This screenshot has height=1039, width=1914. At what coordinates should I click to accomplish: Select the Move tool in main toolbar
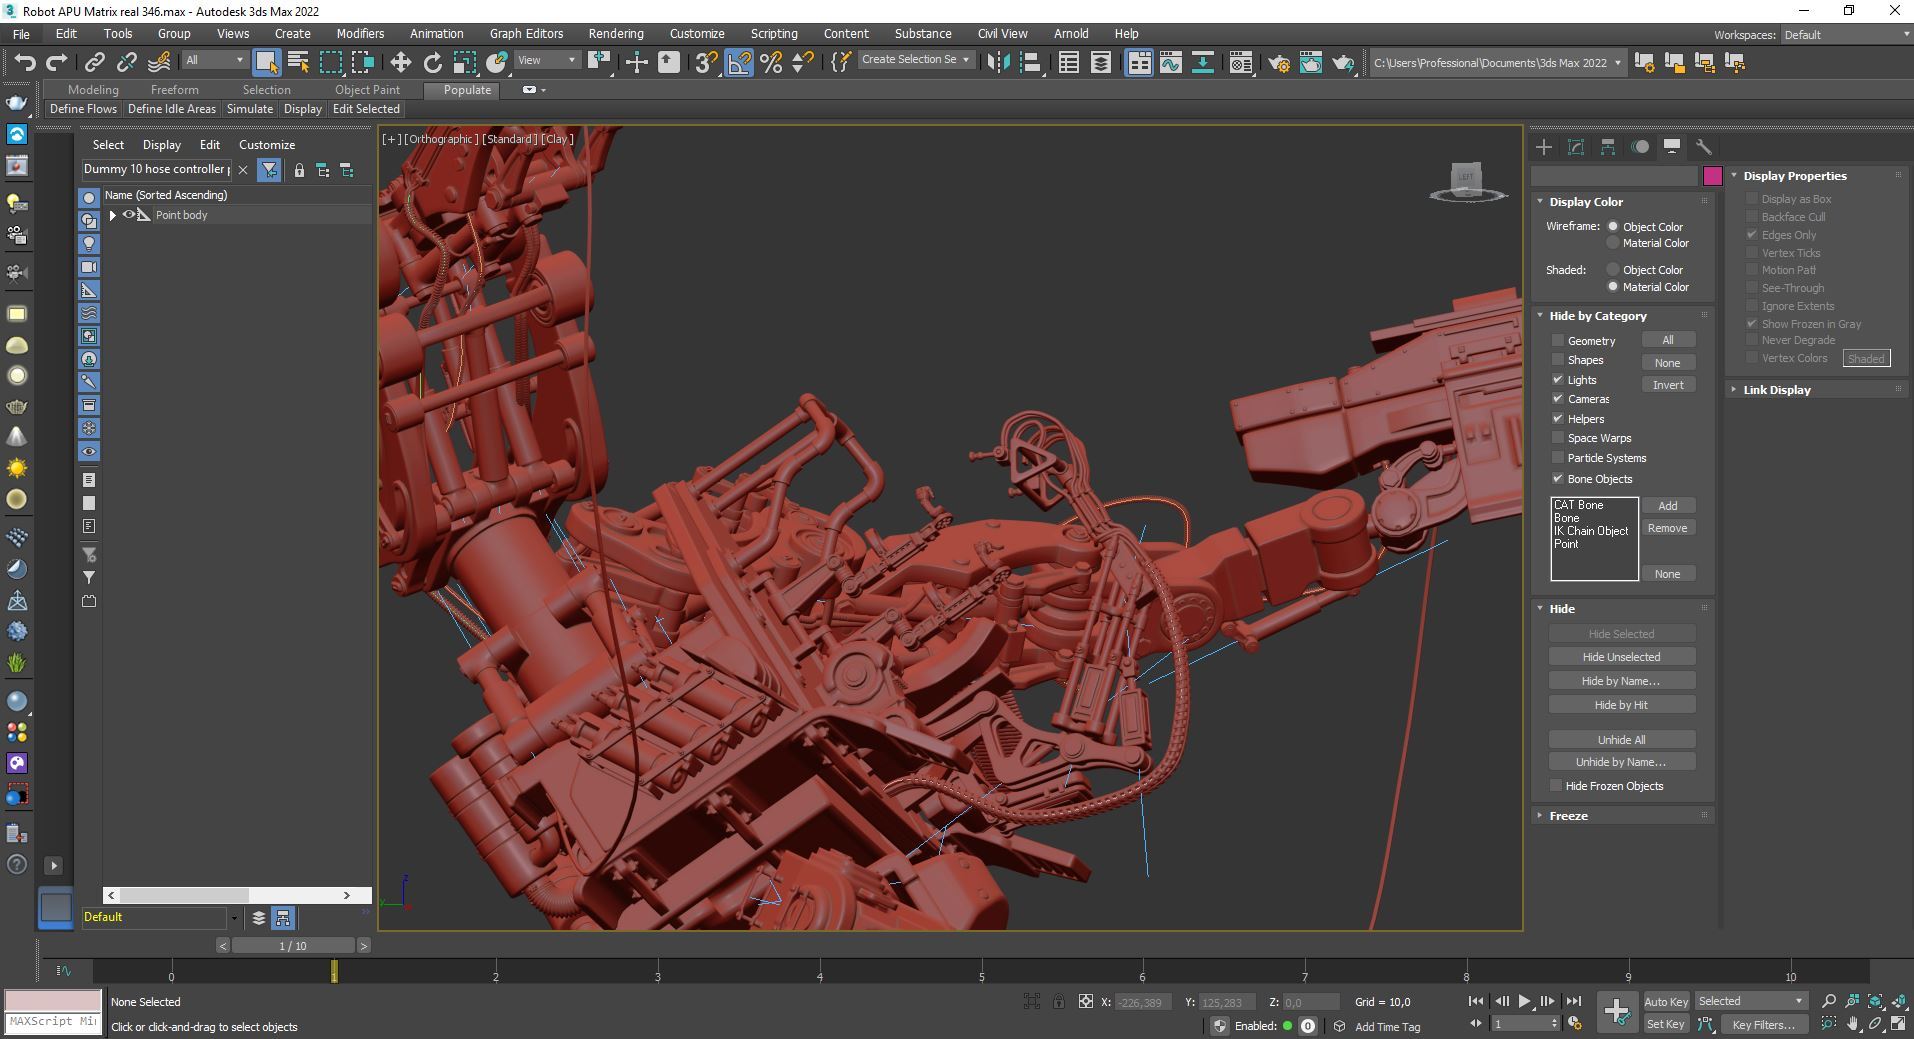(400, 63)
